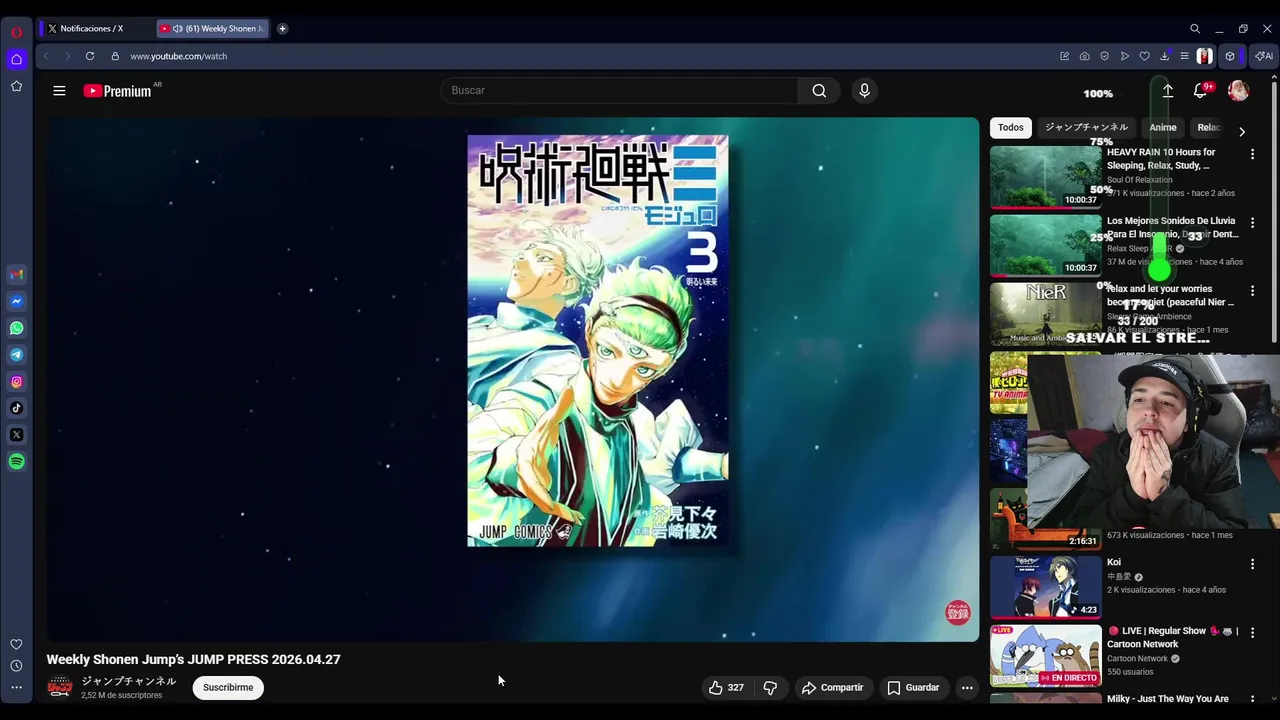Click the YouTube create upload icon
This screenshot has width=1280, height=720.
1167,91
